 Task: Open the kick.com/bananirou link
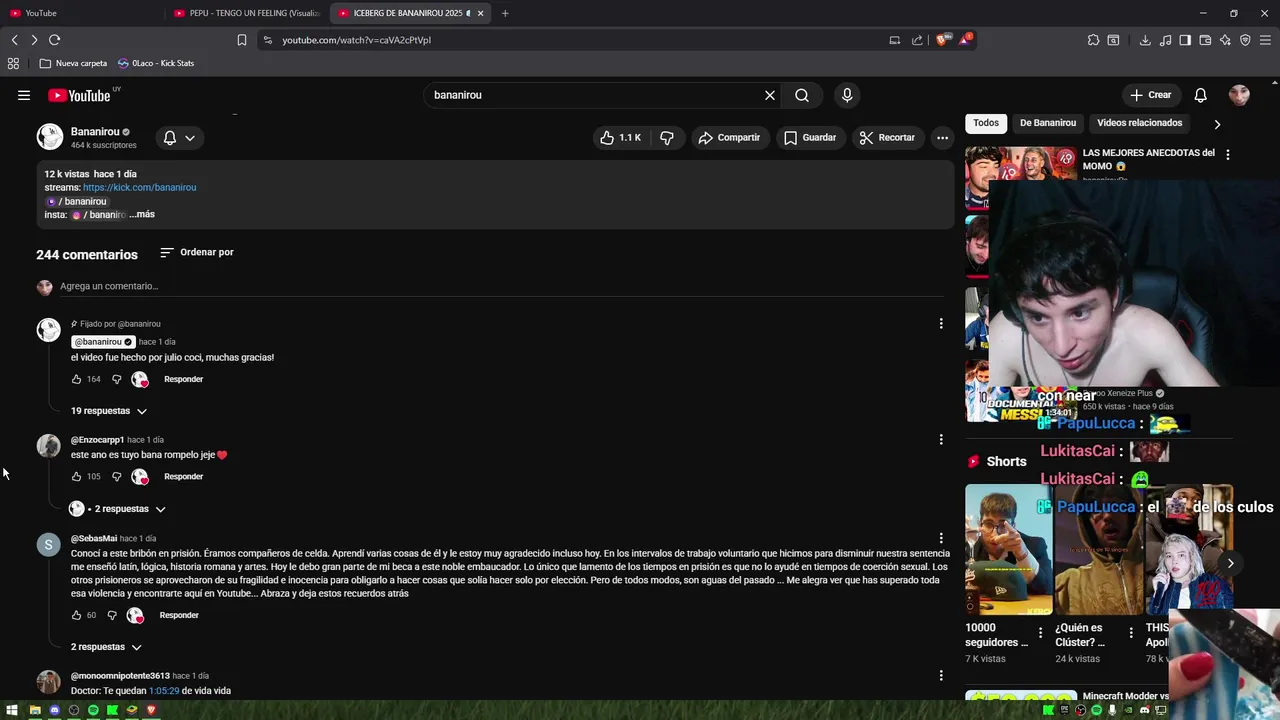(139, 187)
